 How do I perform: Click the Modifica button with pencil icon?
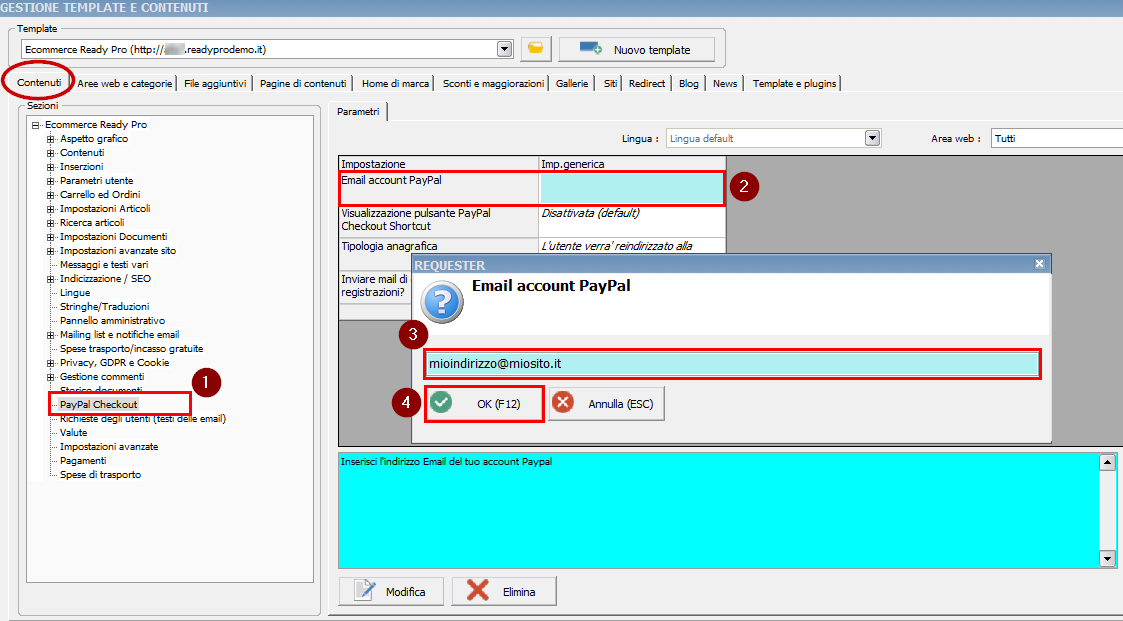pyautogui.click(x=391, y=592)
